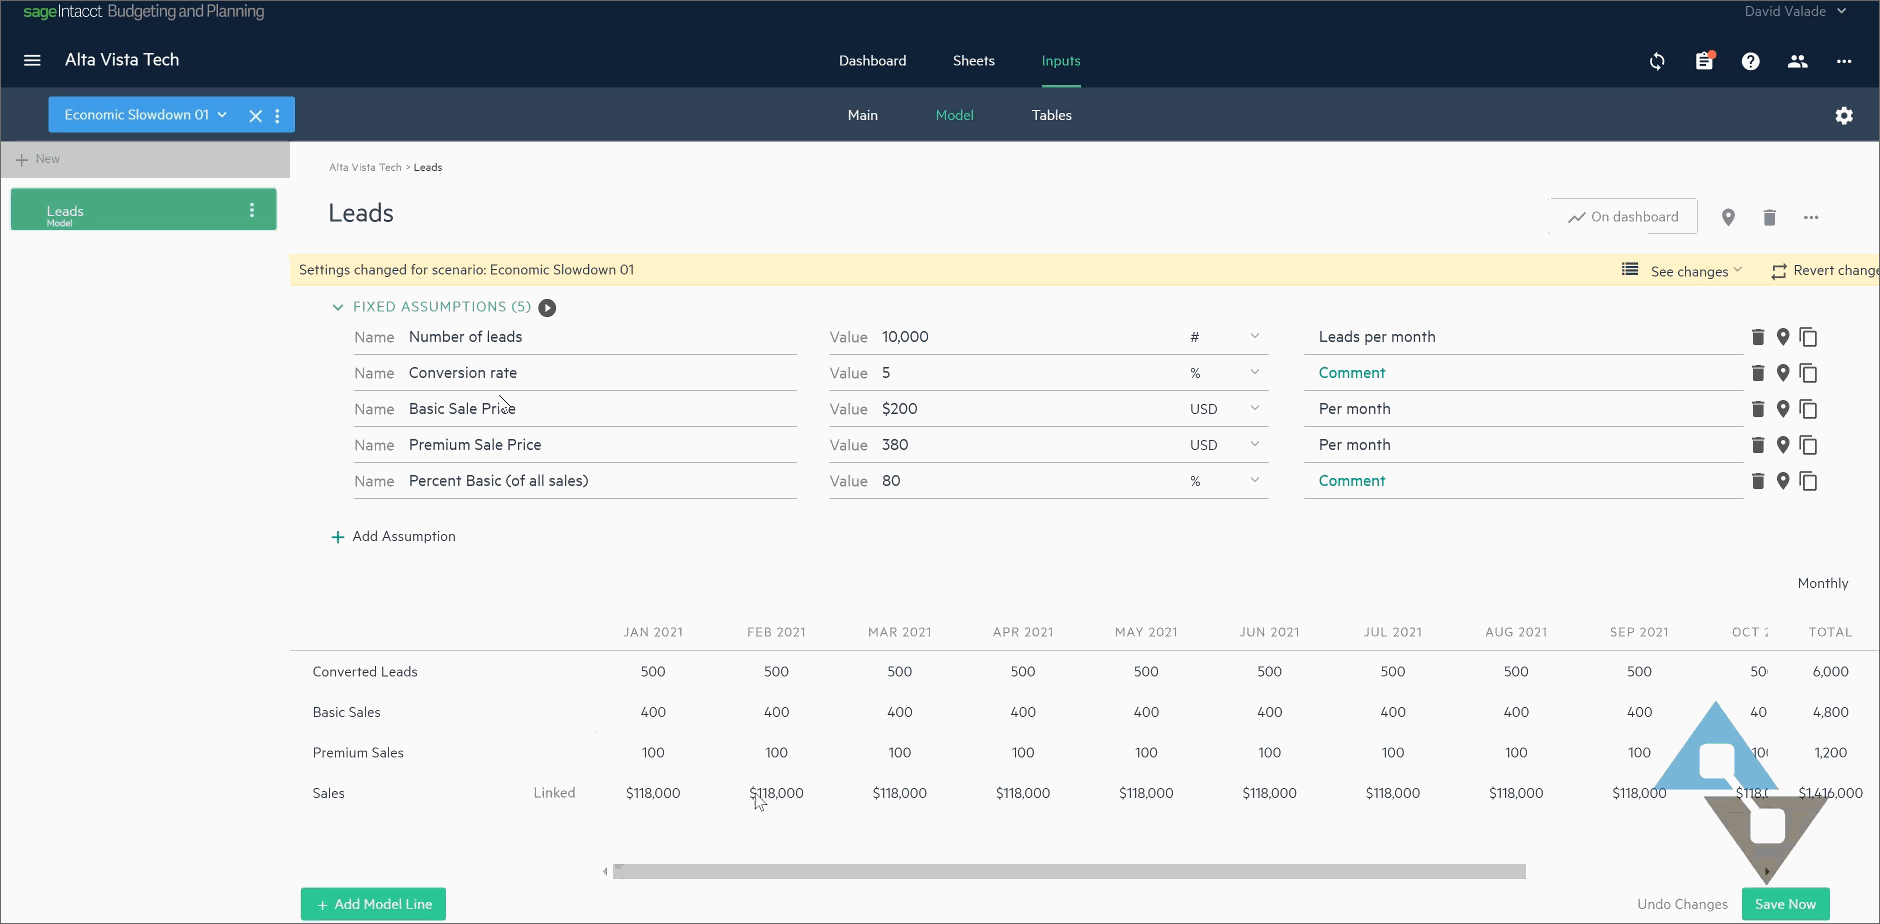The image size is (1880, 924).
Task: Click the horizontal table scrollbar
Action: pyautogui.click(x=1070, y=872)
